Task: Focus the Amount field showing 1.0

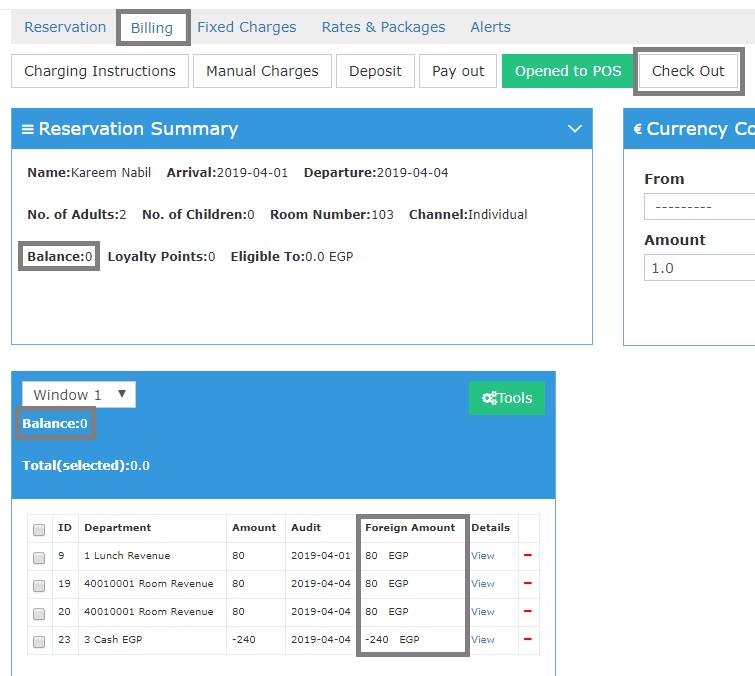Action: [x=699, y=268]
